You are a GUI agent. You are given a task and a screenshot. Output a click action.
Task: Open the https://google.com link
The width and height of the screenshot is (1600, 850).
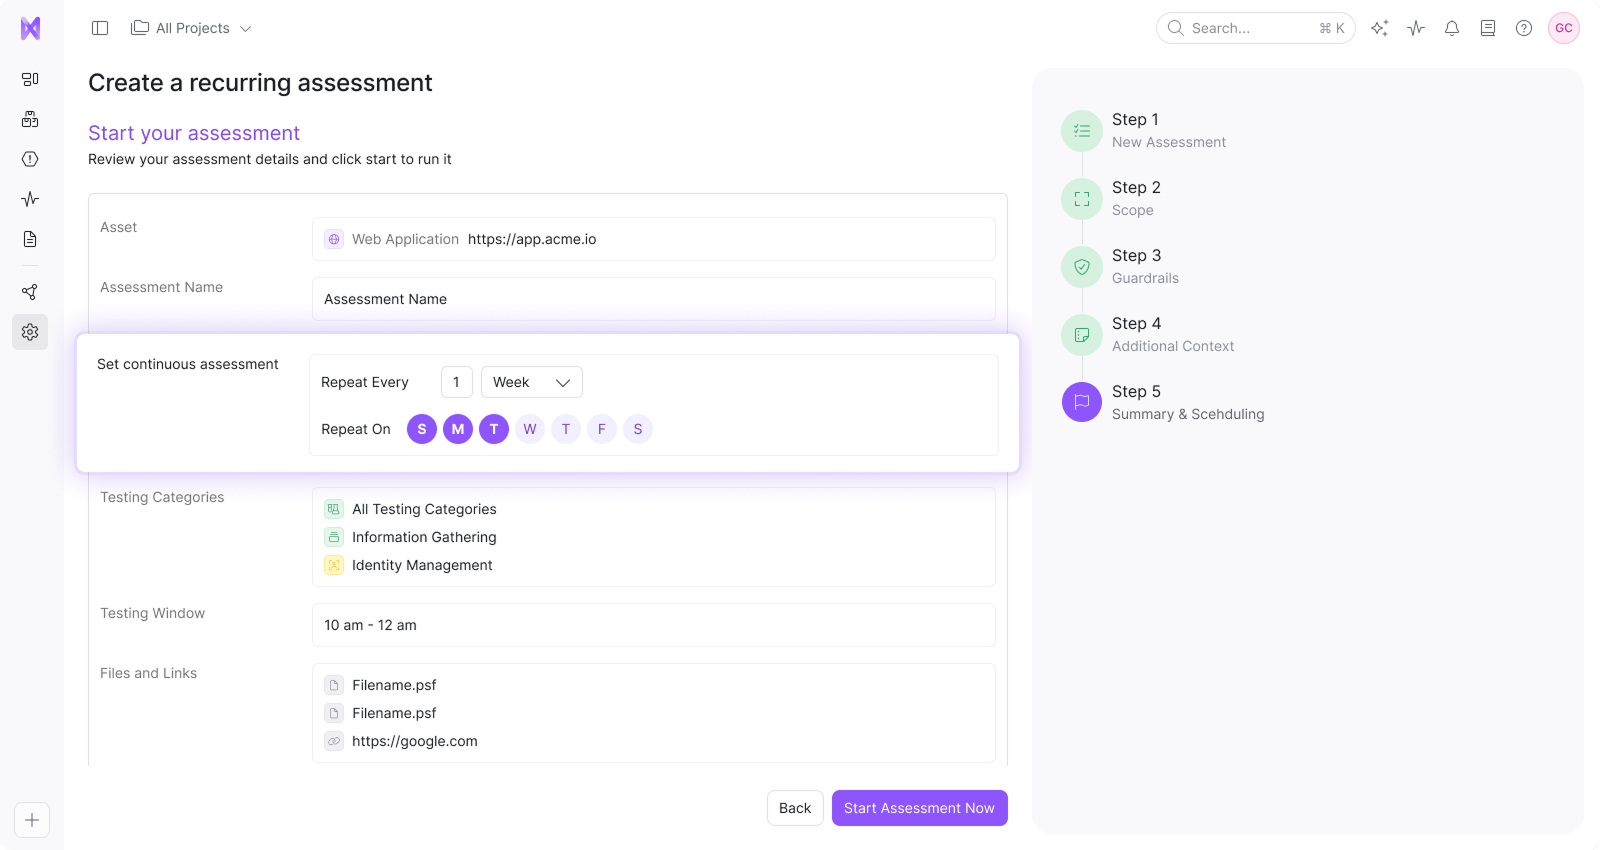[x=415, y=741]
